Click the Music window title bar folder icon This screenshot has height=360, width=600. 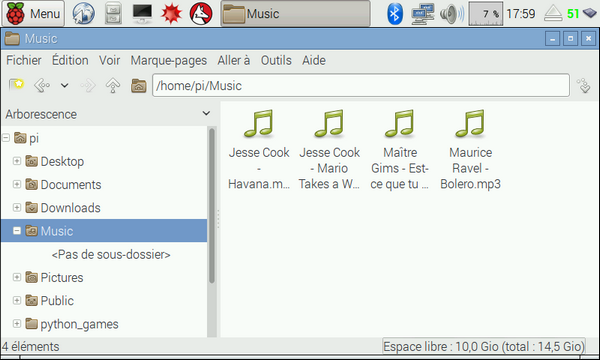[12, 39]
